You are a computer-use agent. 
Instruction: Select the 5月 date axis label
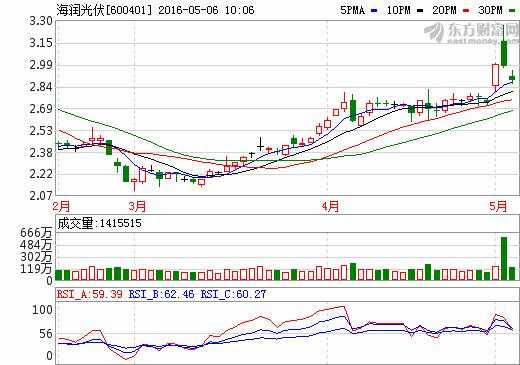(x=498, y=206)
